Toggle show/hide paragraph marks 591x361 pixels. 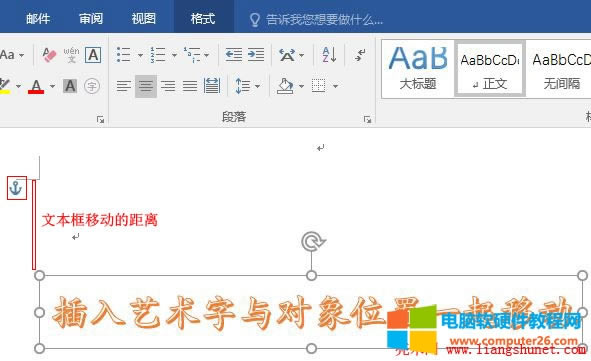(360, 55)
